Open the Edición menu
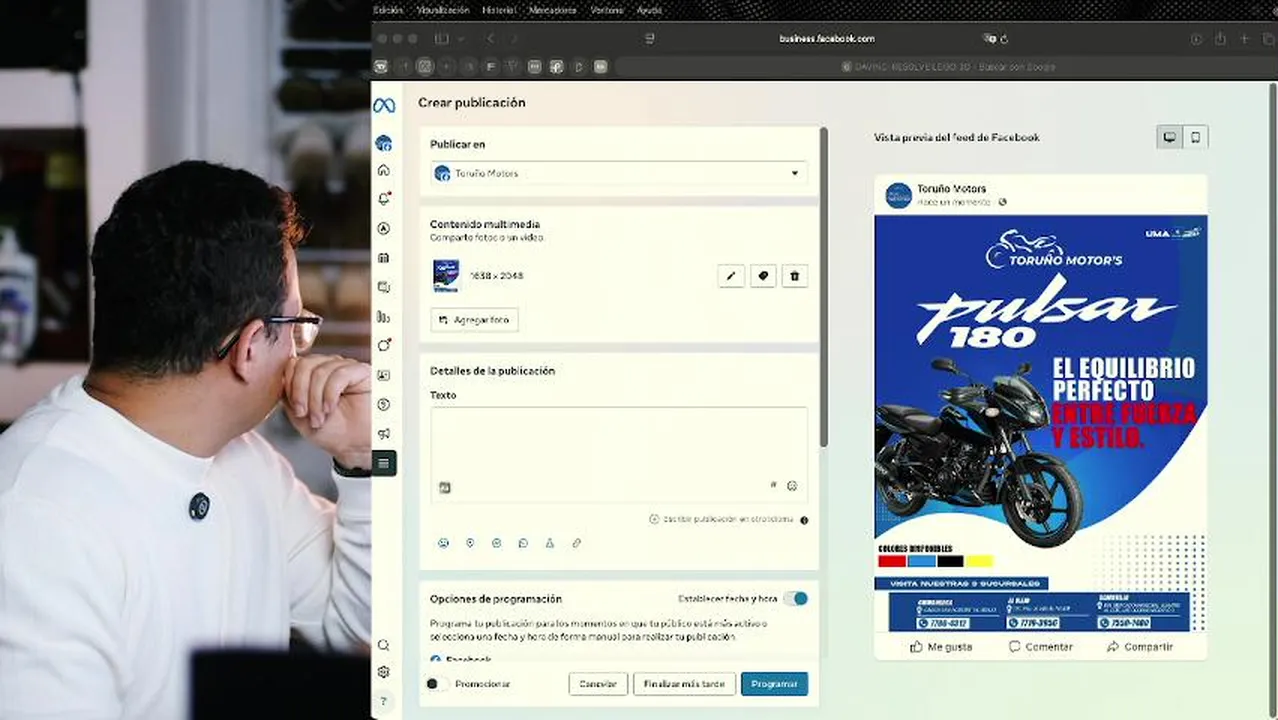Screen dimensions: 1278x720 pos(388,10)
